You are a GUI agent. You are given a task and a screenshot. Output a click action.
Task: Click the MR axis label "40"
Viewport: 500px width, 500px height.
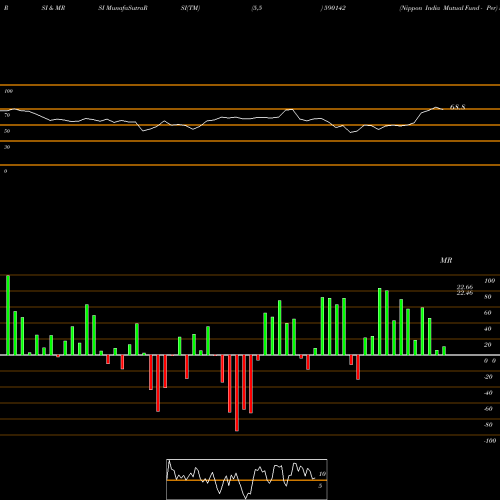click(488, 329)
